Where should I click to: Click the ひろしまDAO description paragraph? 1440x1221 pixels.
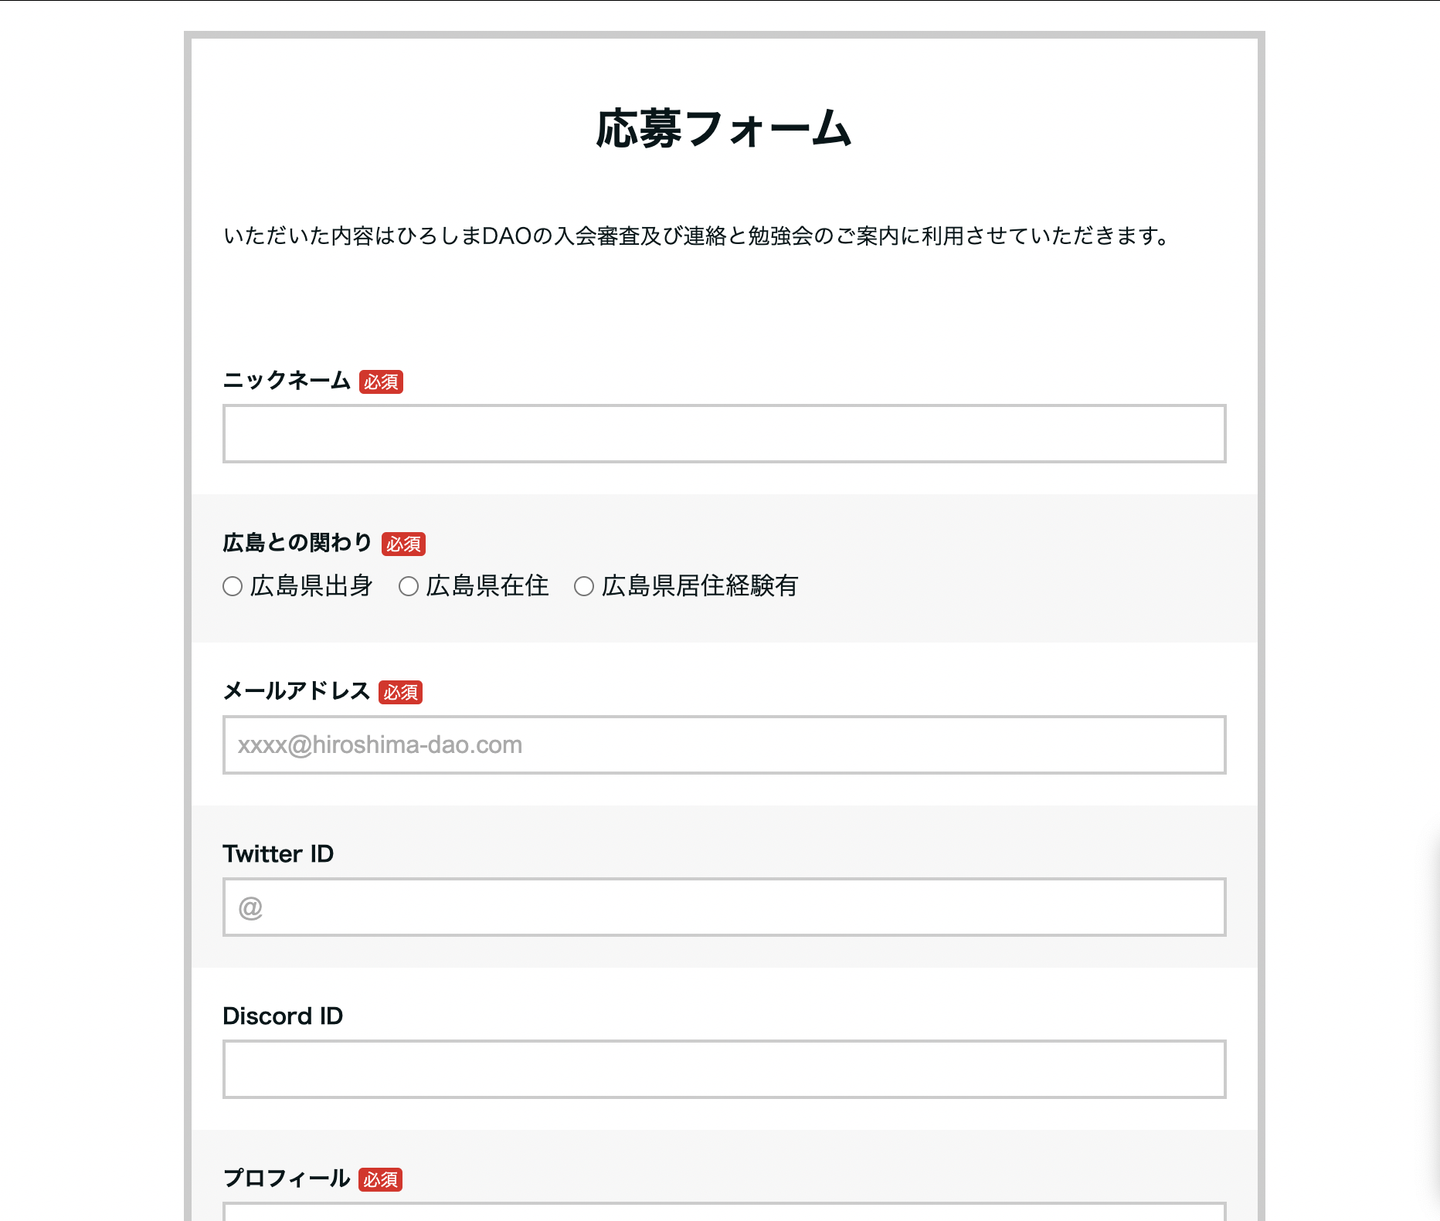[697, 237]
